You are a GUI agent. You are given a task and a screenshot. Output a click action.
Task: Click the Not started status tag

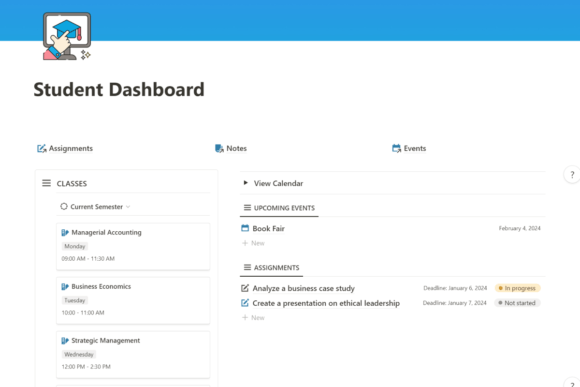pos(517,303)
